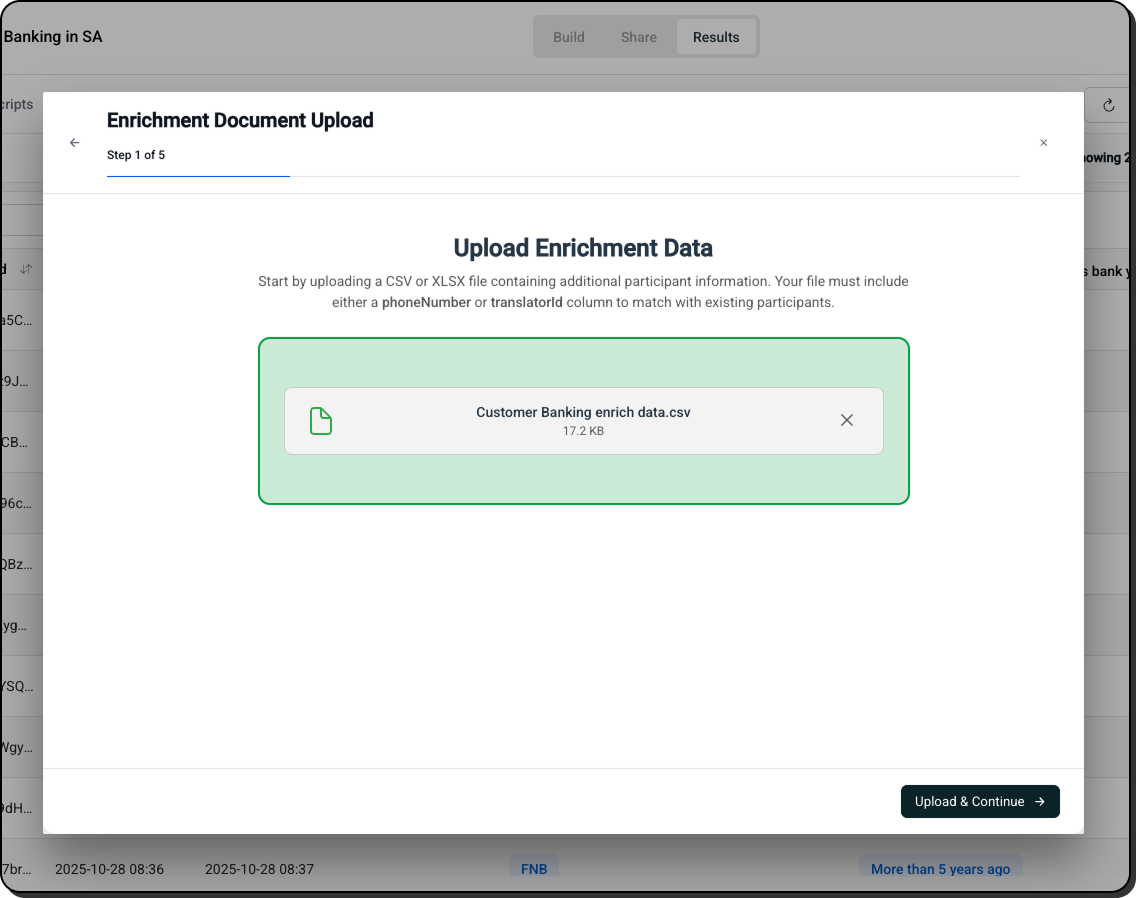Click the FNB tag in bottom row
1136x898 pixels.
click(534, 869)
